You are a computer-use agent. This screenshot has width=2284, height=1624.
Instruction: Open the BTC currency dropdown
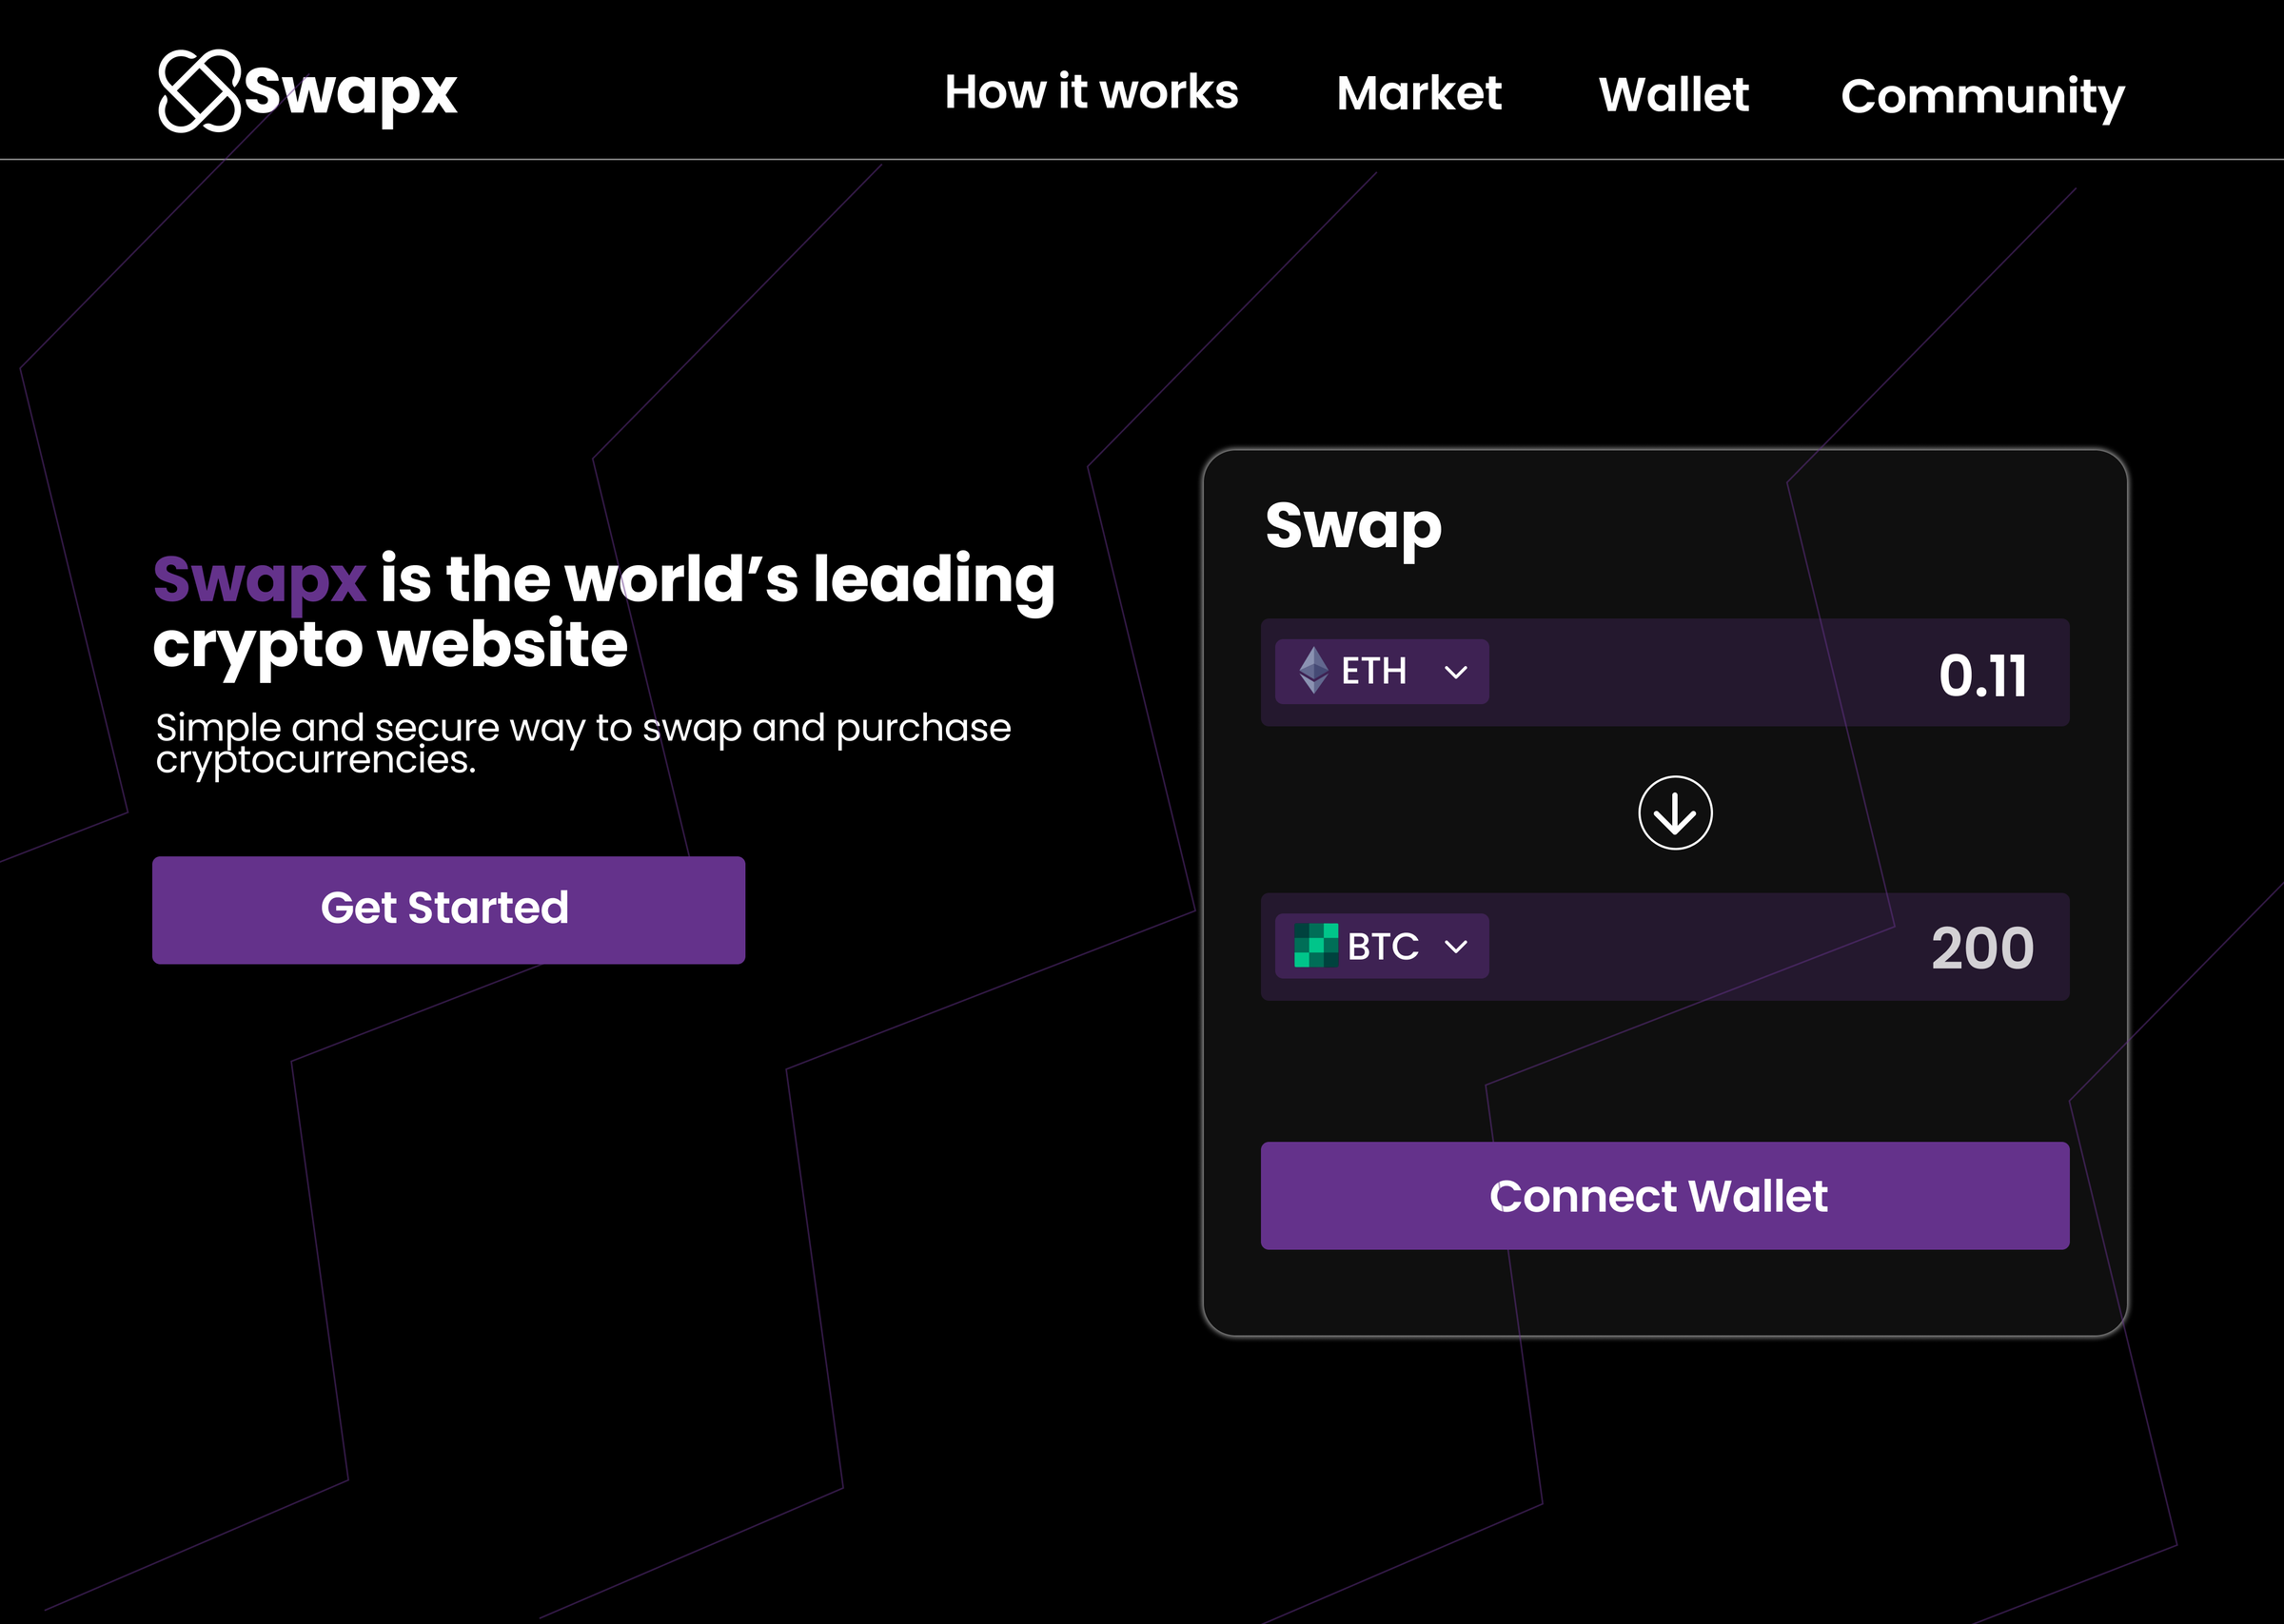1458,946
